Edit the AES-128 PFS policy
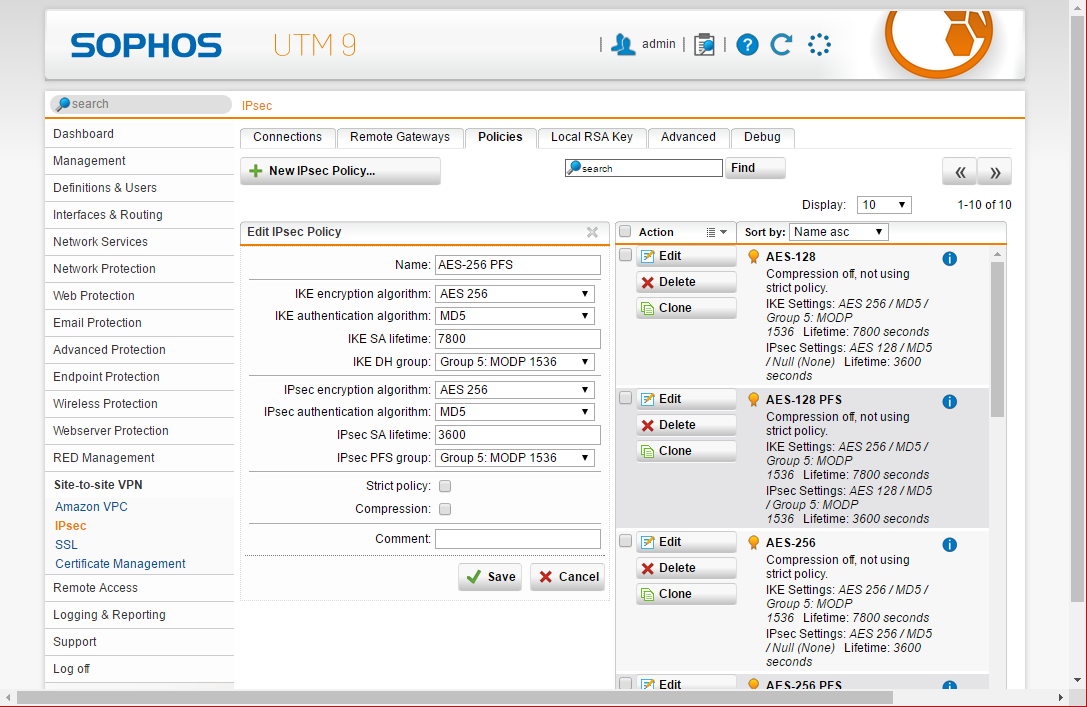1087x707 pixels. [686, 399]
